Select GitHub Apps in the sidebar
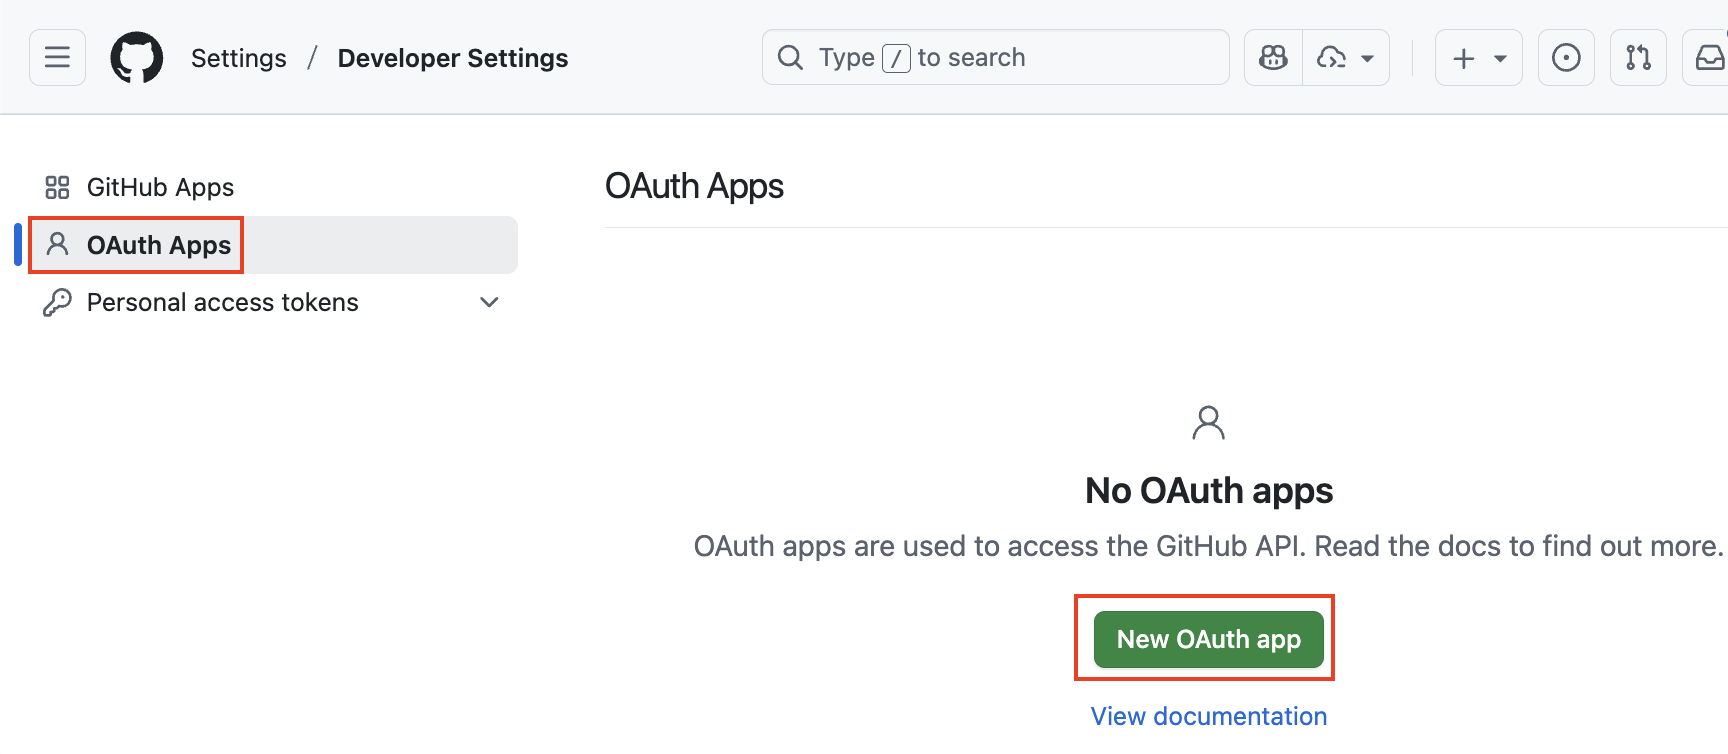This screenshot has height=754, width=1728. [160, 186]
